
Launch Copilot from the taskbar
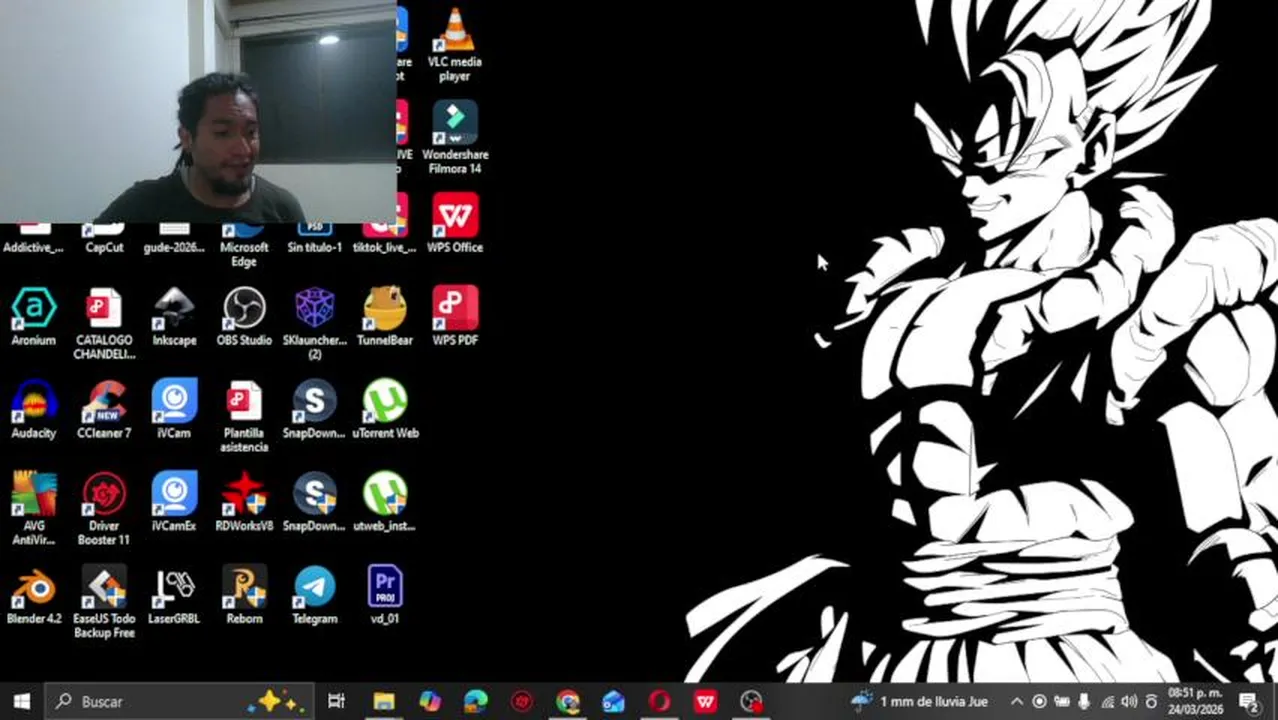click(x=430, y=701)
